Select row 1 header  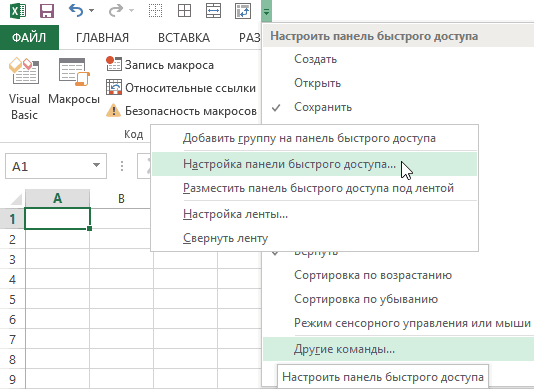point(12,219)
